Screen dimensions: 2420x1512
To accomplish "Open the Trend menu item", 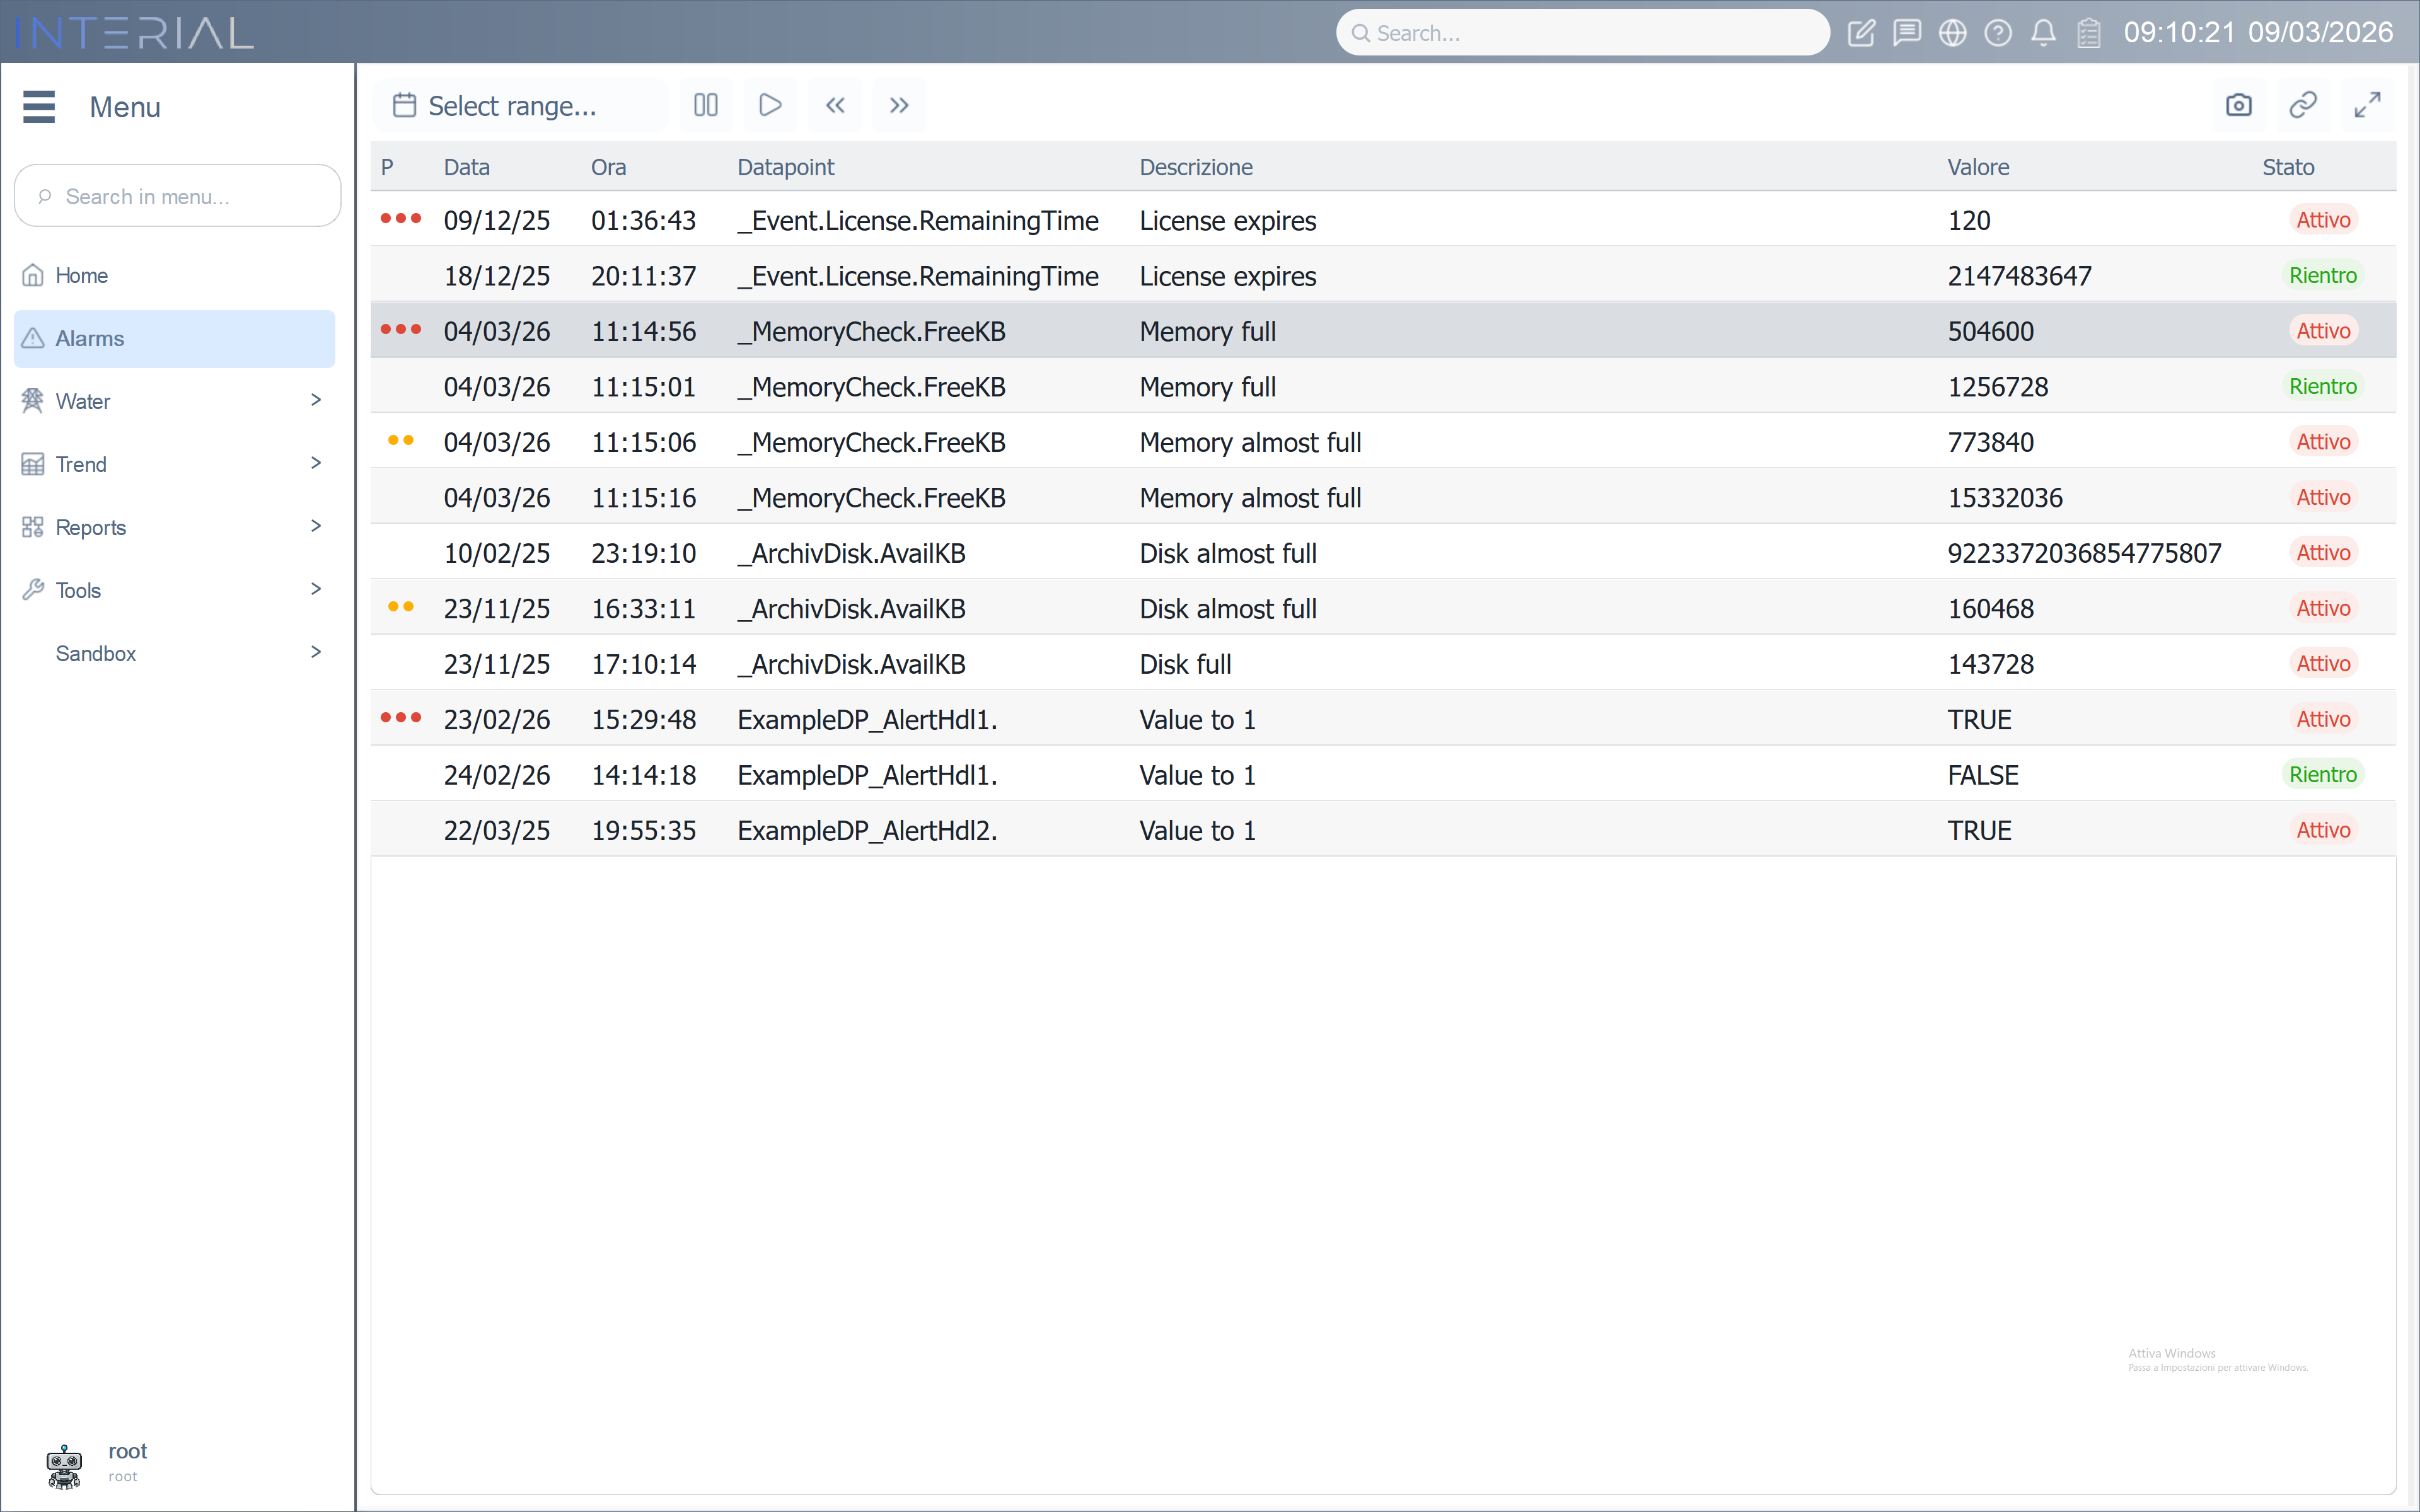I will (81, 464).
